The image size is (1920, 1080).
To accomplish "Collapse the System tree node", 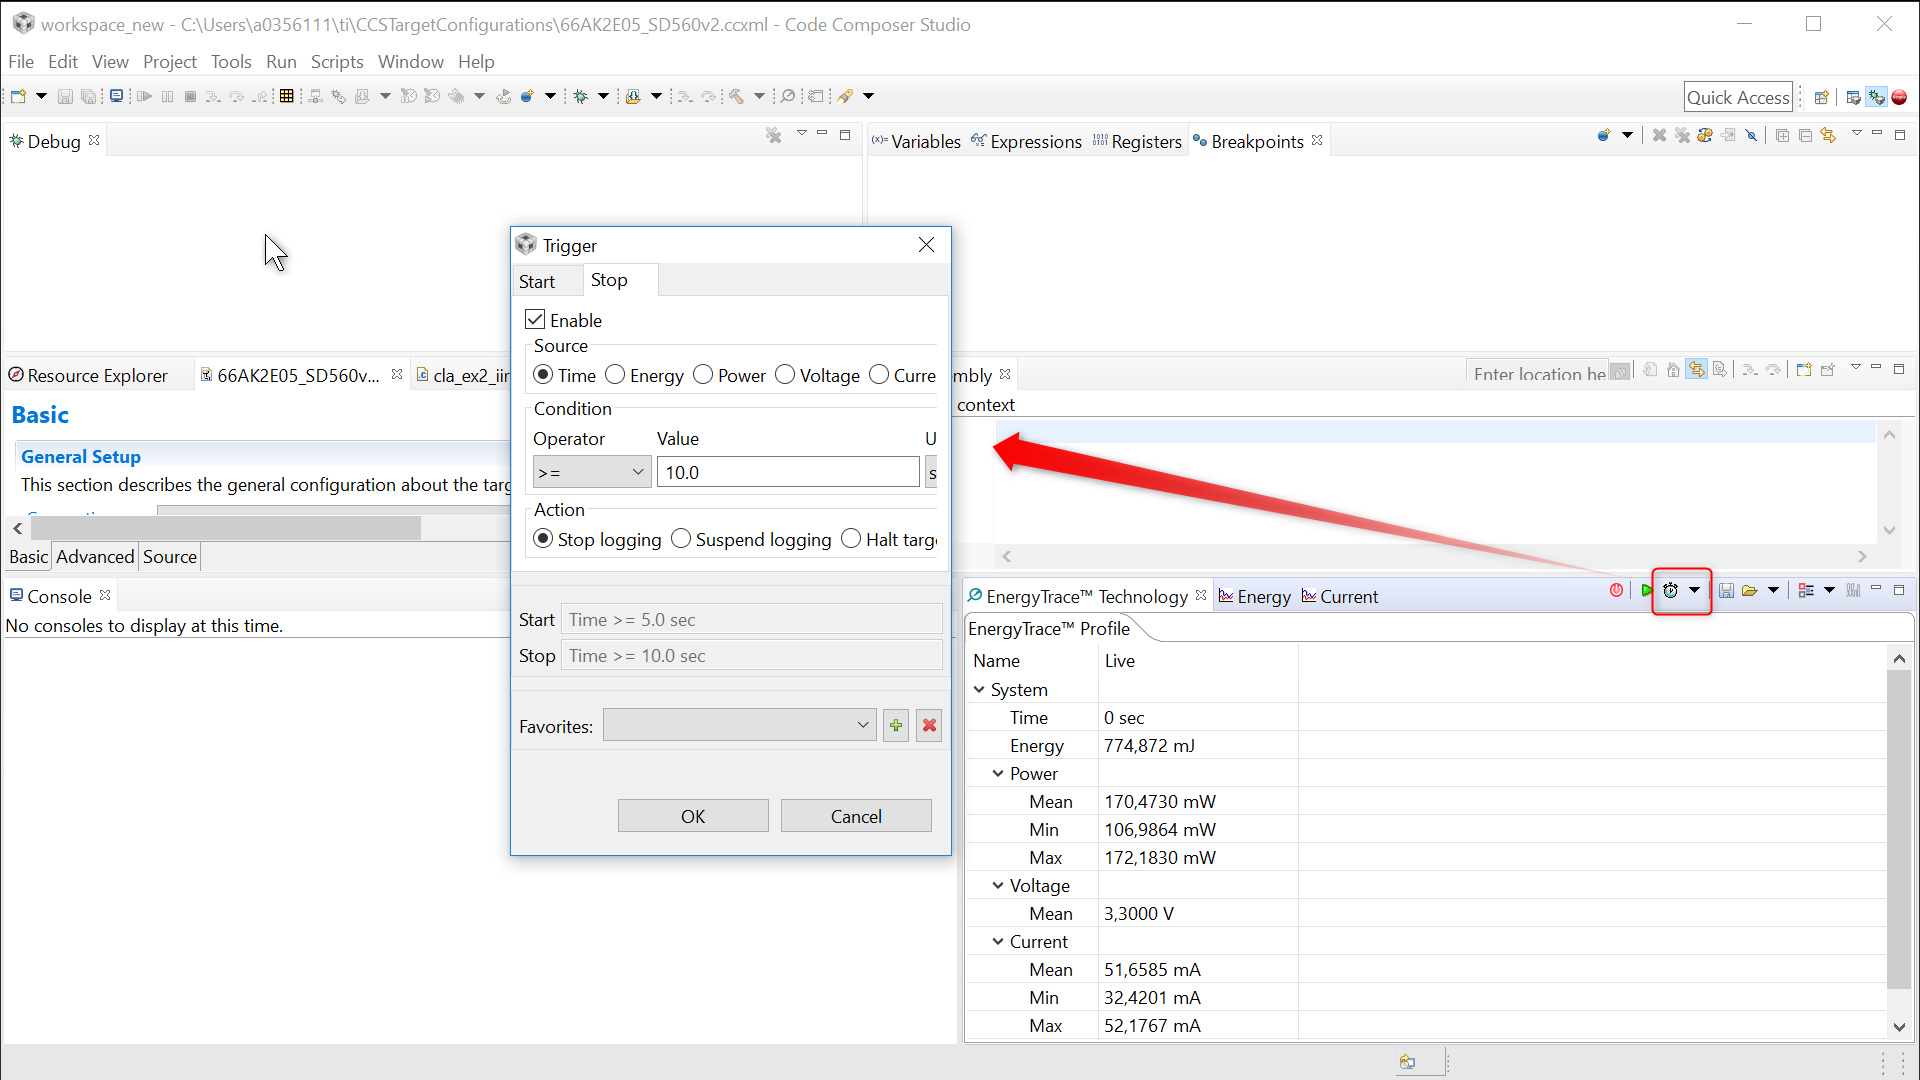I will click(979, 690).
